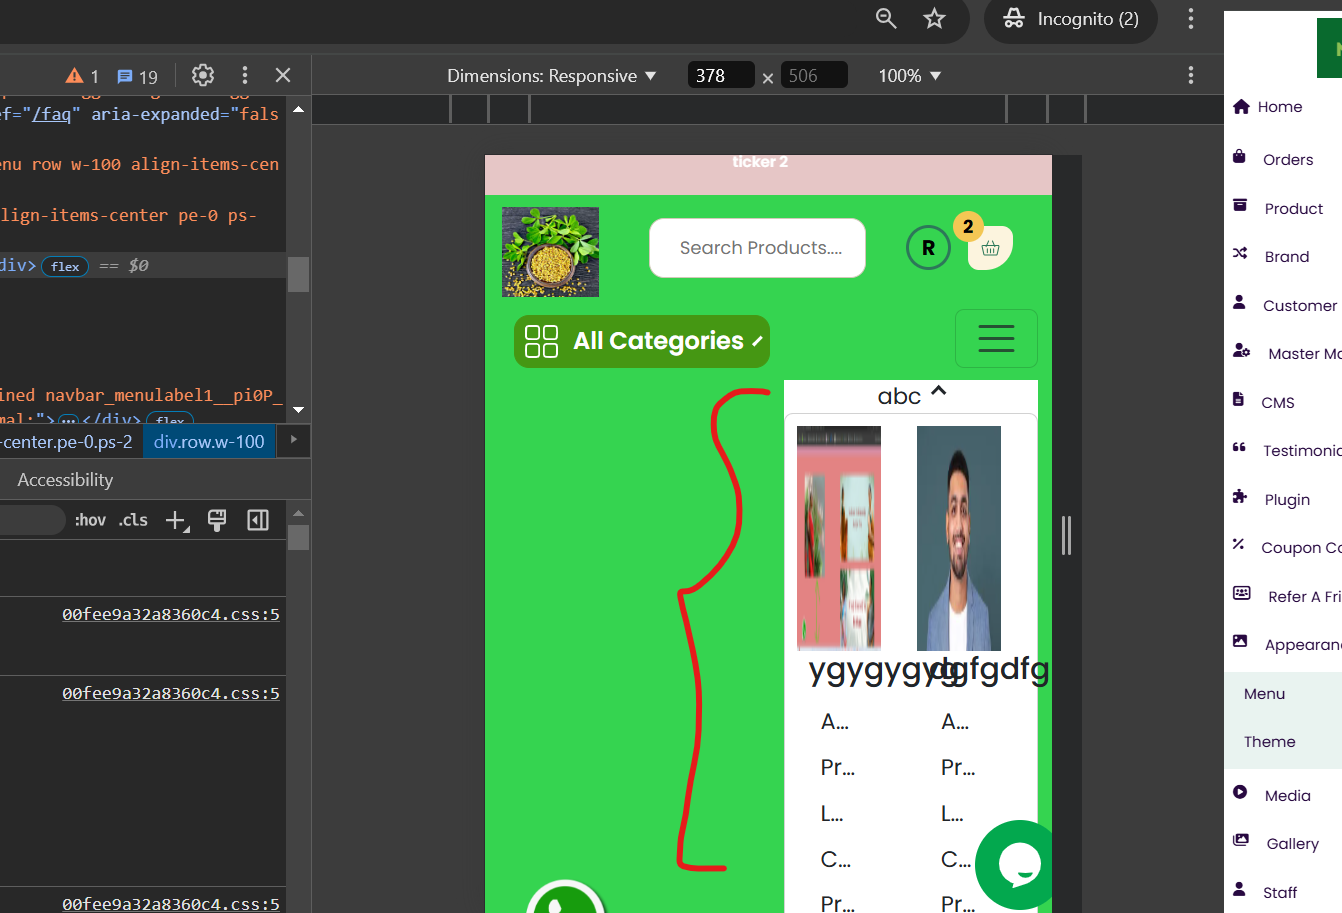Toggle the :hov element state button
Image resolution: width=1342 pixels, height=913 pixels.
click(90, 520)
